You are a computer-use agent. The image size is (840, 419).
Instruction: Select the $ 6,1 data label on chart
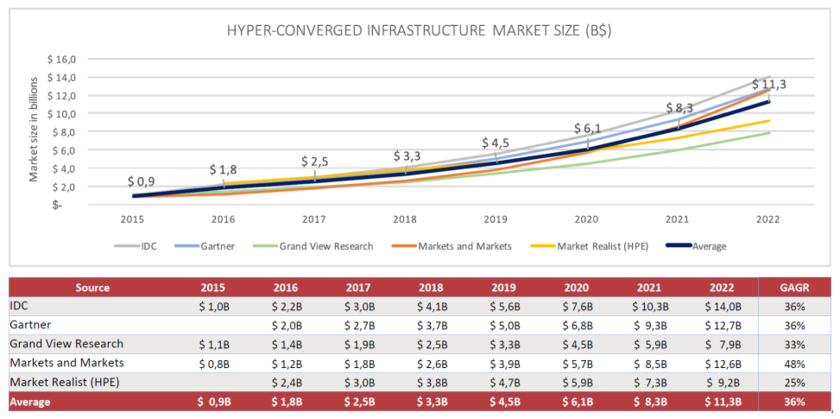tap(588, 129)
